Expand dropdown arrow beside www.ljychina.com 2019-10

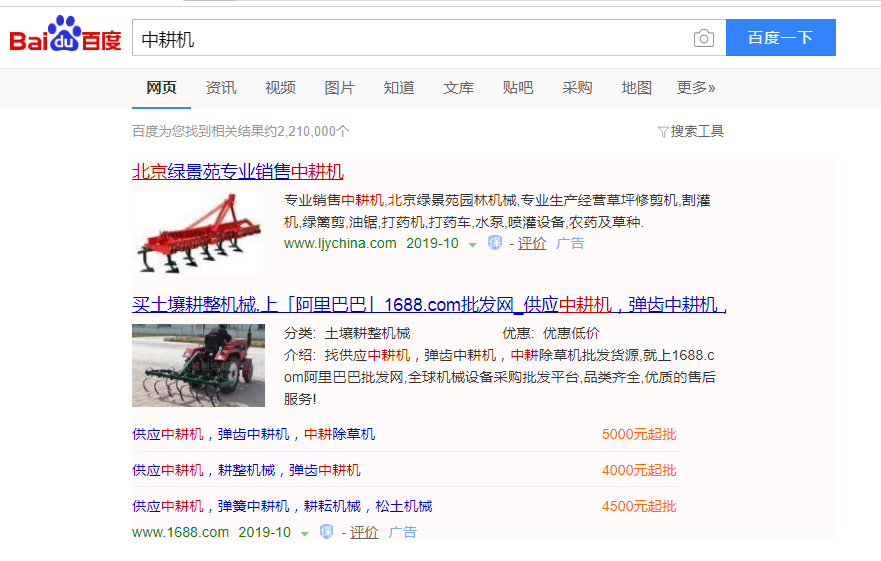click(x=473, y=245)
